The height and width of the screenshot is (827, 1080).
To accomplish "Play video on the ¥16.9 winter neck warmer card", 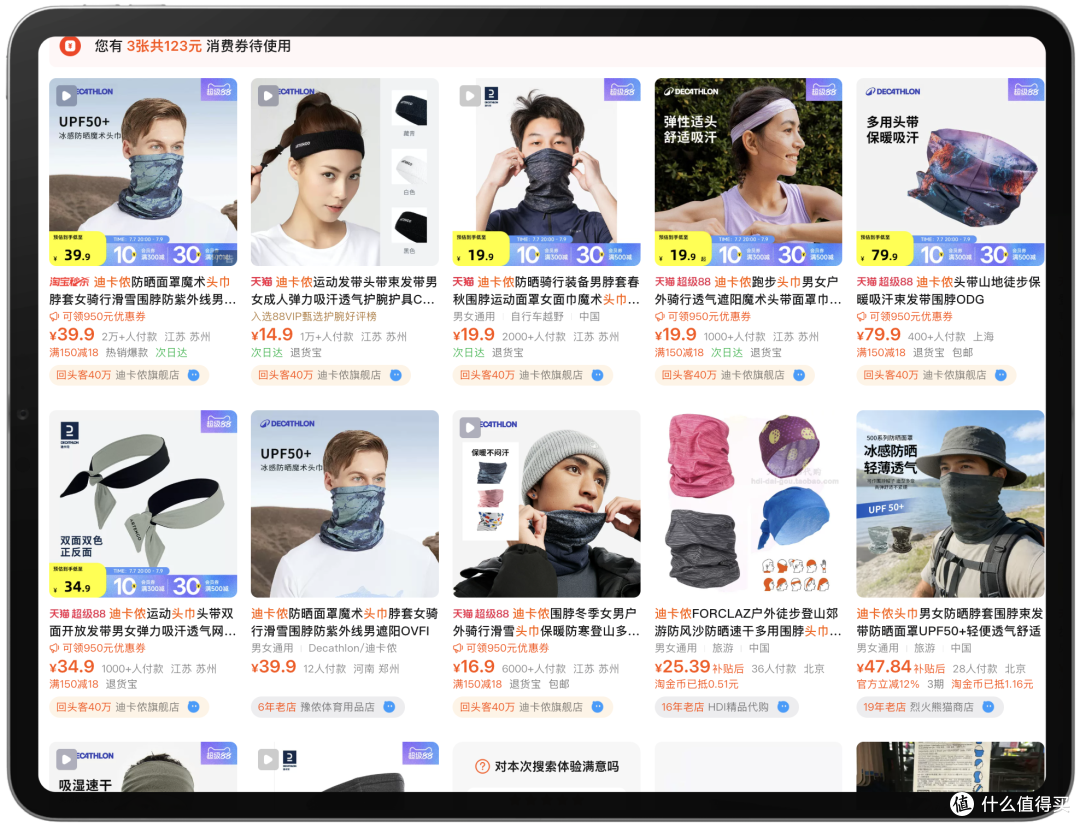I will tap(470, 428).
